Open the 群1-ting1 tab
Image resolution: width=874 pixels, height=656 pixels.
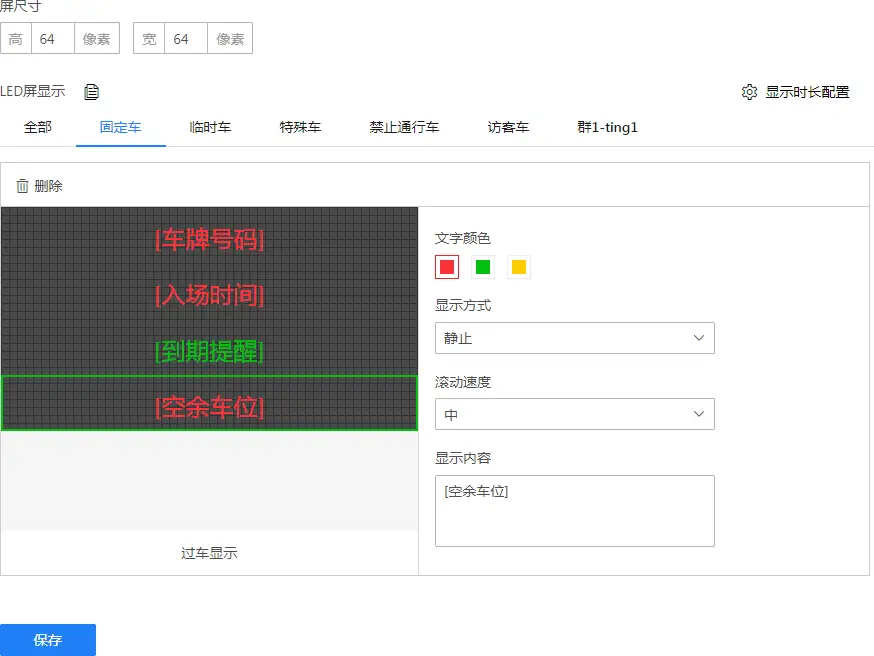pyautogui.click(x=607, y=128)
